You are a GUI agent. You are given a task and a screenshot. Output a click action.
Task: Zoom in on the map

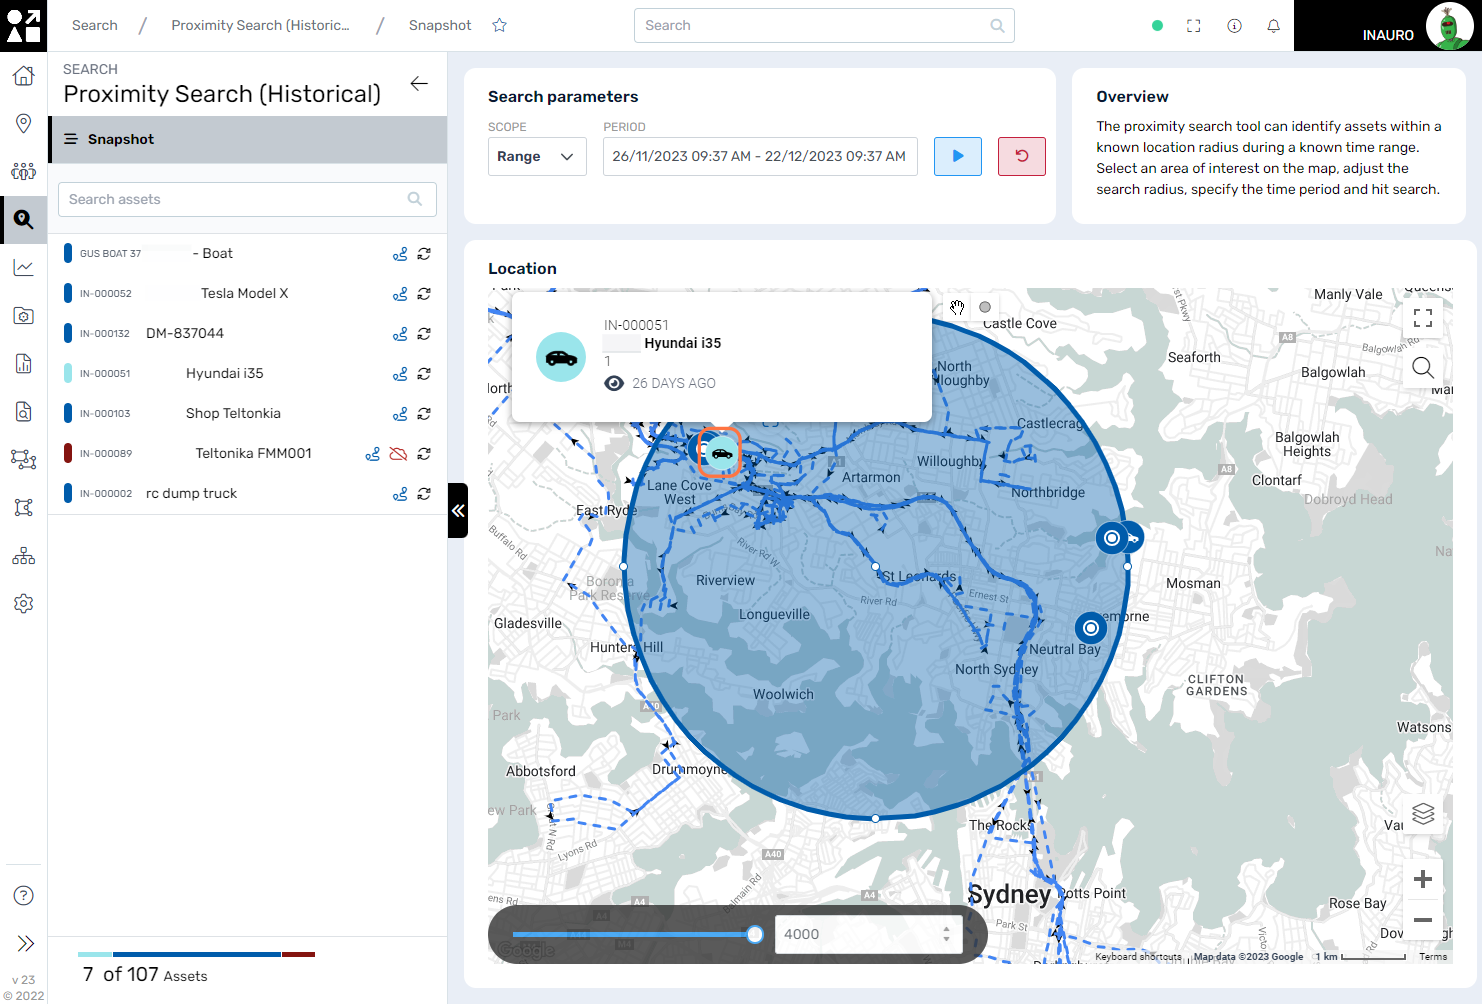1423,879
